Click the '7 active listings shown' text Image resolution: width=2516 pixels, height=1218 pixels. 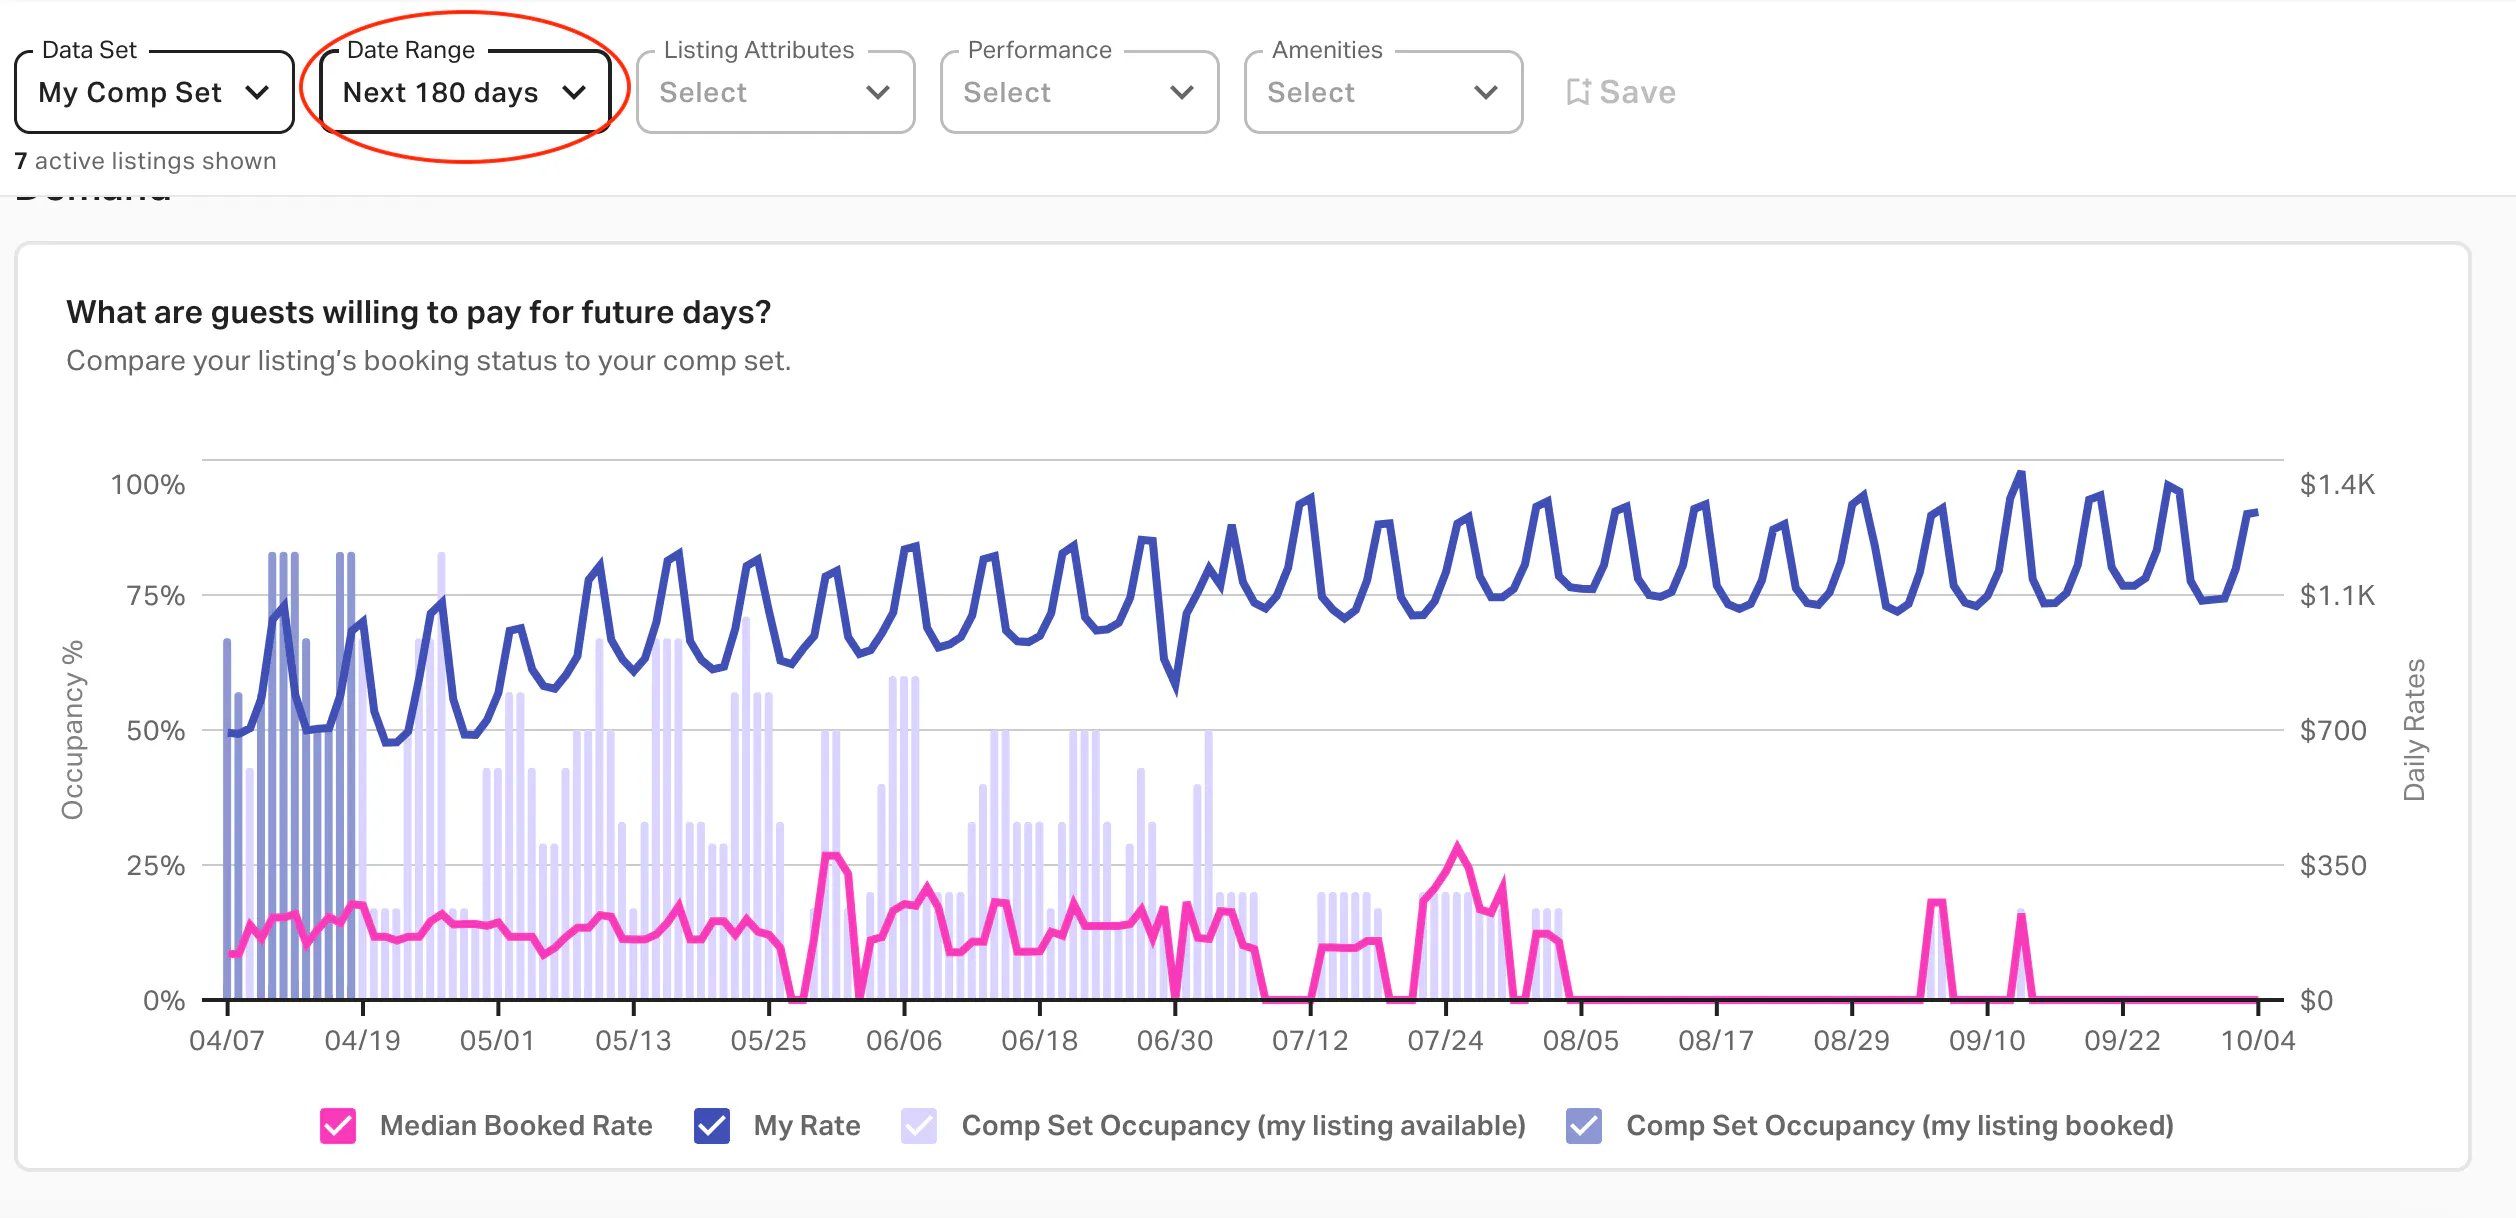146,161
